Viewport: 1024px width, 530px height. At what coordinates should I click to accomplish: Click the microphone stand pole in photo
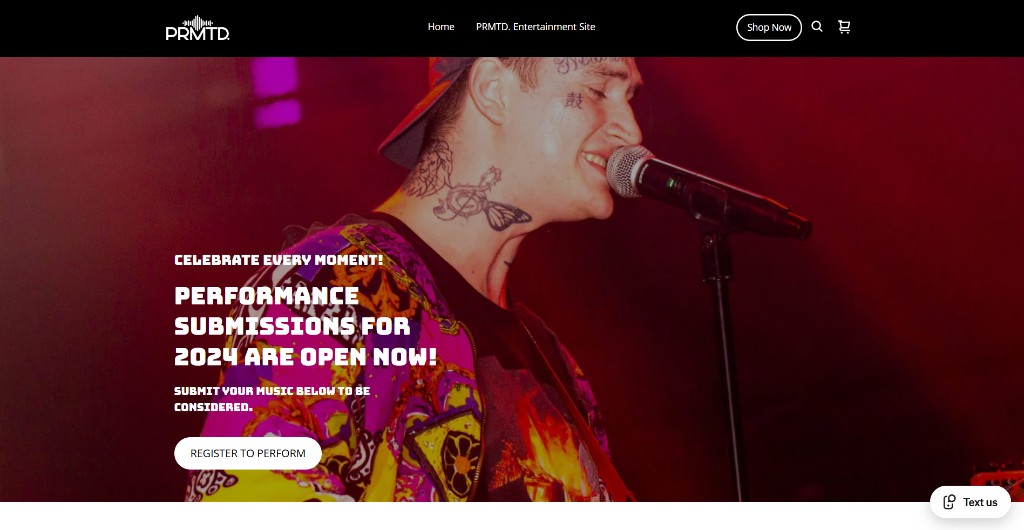click(726, 366)
